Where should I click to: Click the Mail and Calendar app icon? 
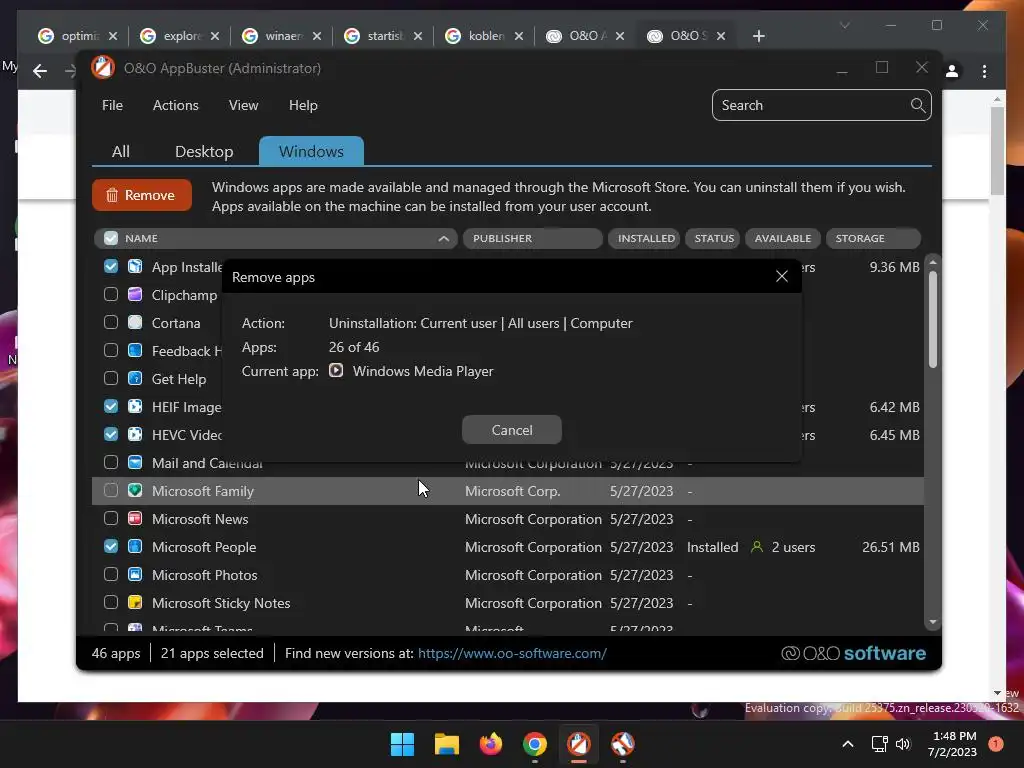point(135,462)
